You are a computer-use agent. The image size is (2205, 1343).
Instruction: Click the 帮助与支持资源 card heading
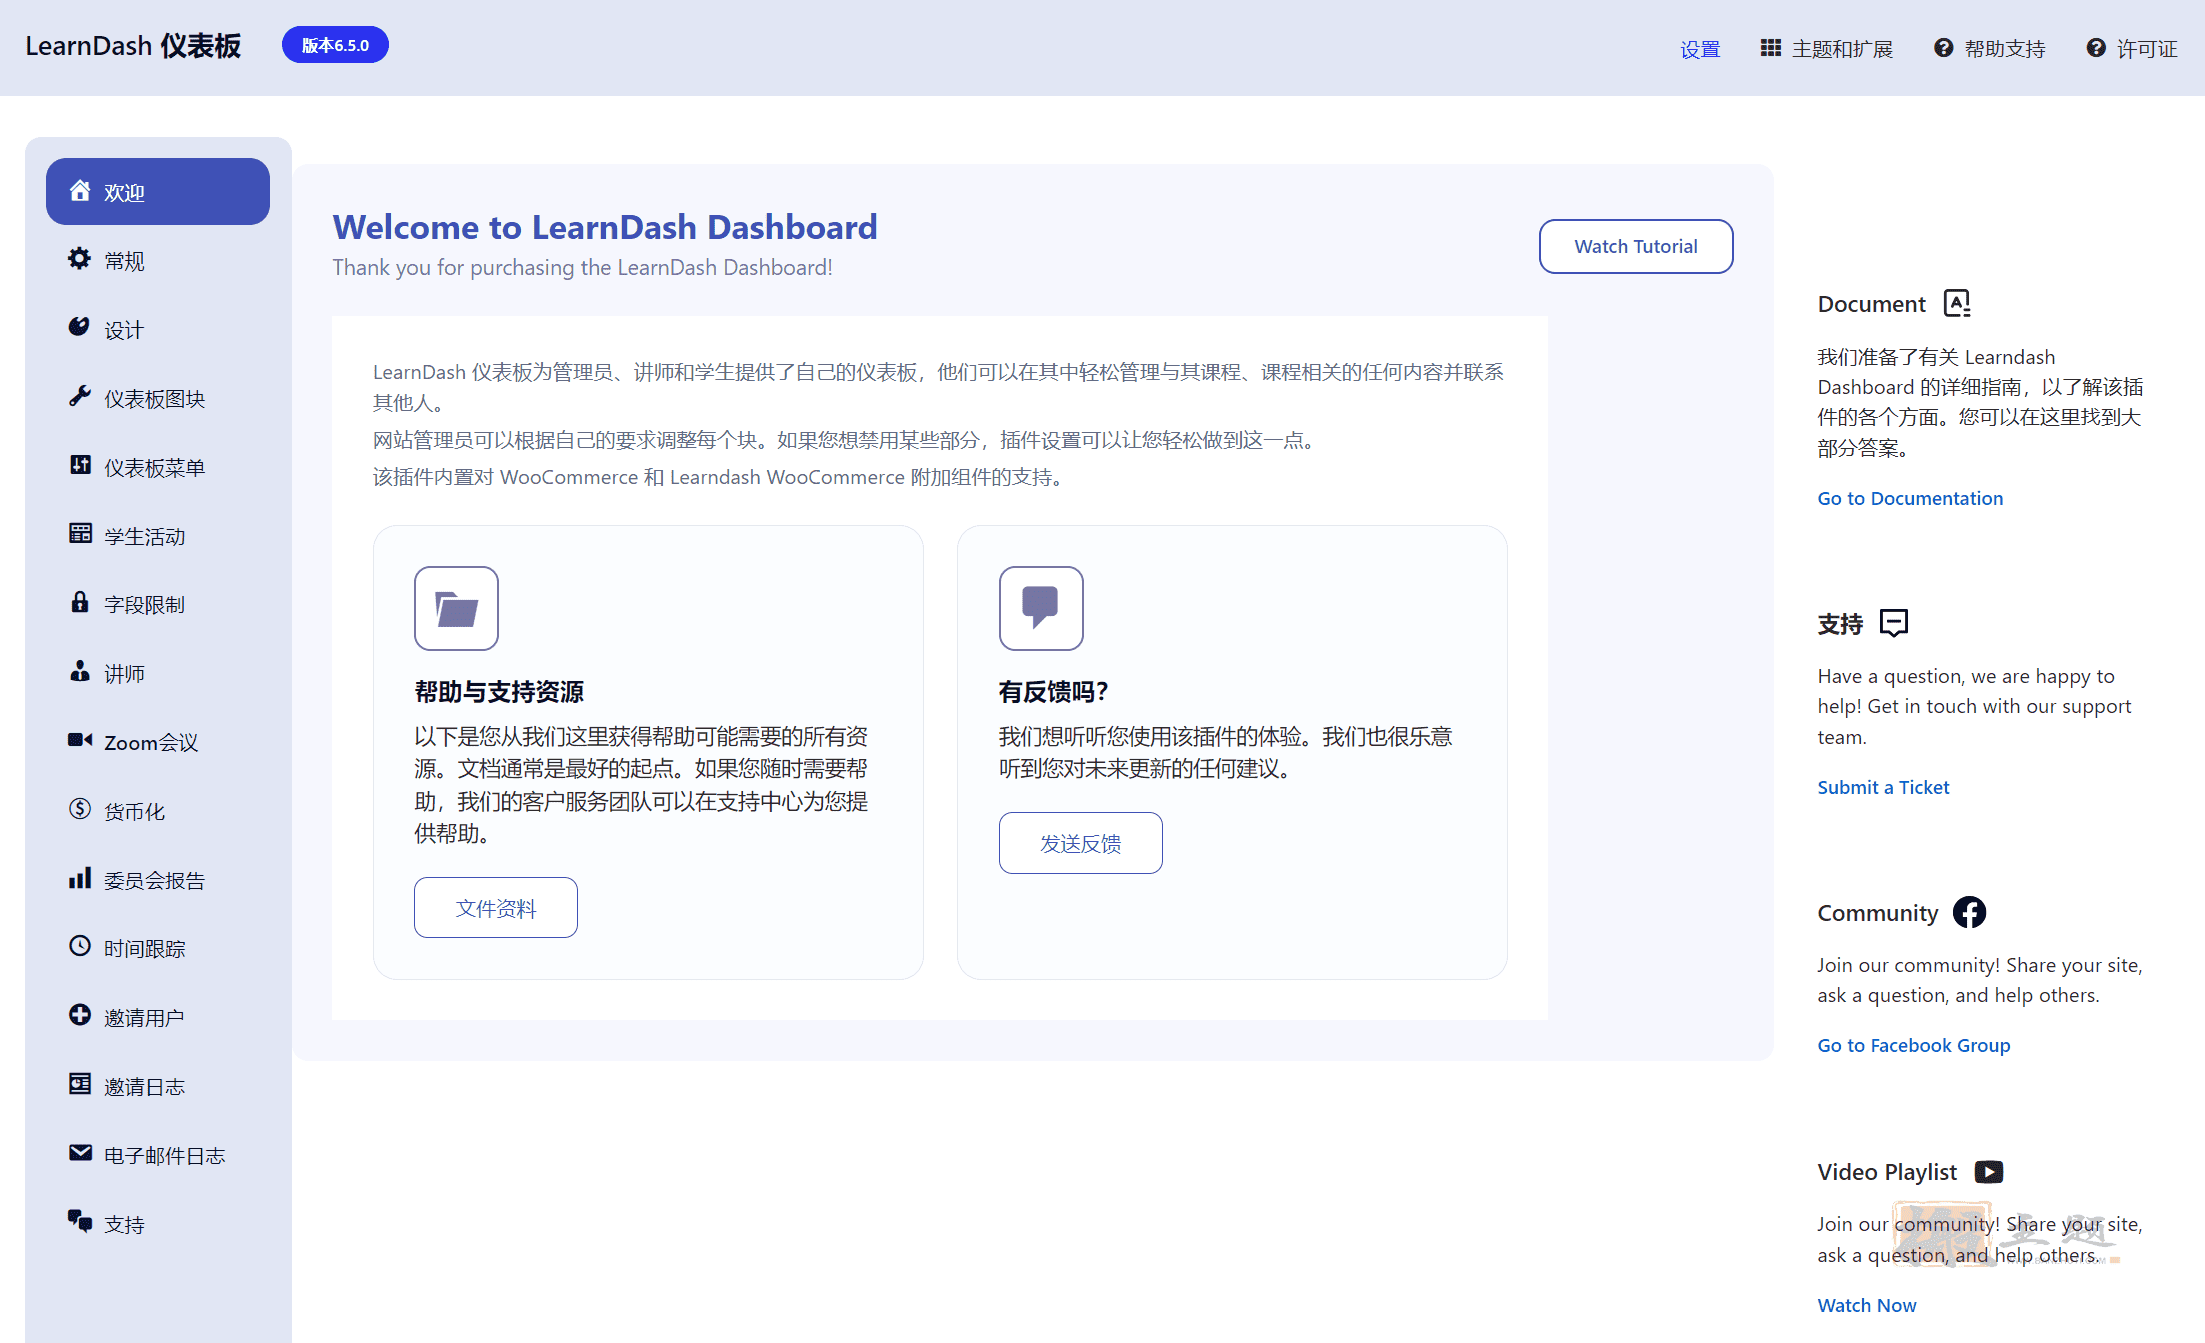point(499,691)
